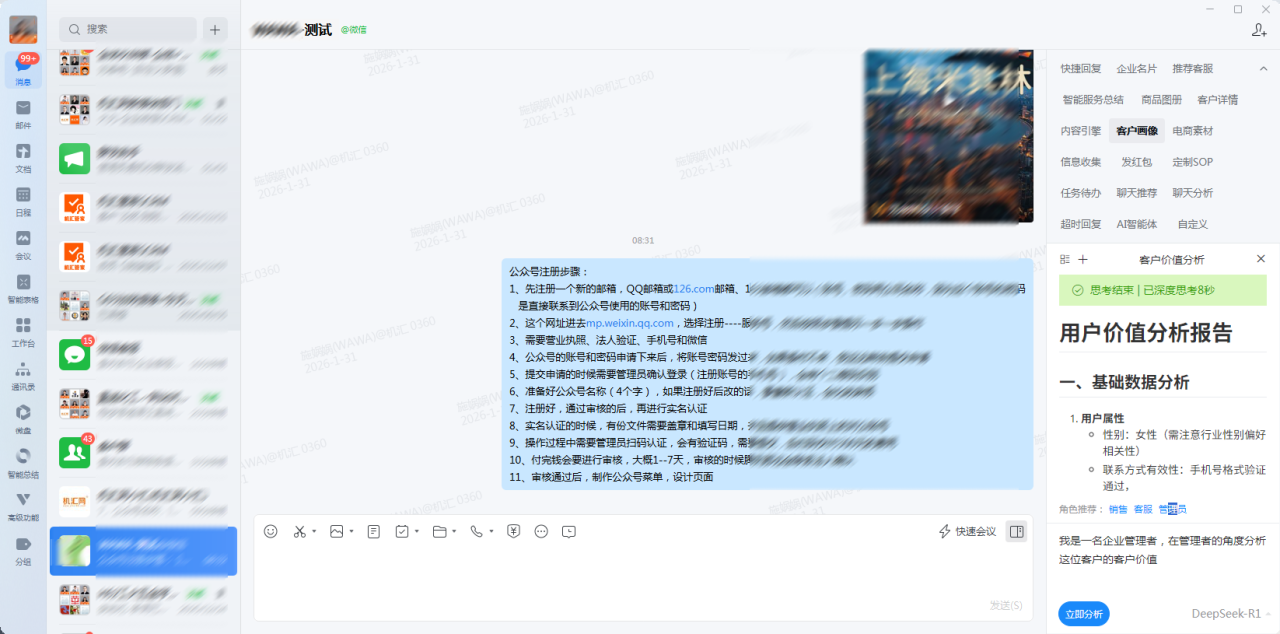Open the dropdown next to the image icon

tap(350, 531)
